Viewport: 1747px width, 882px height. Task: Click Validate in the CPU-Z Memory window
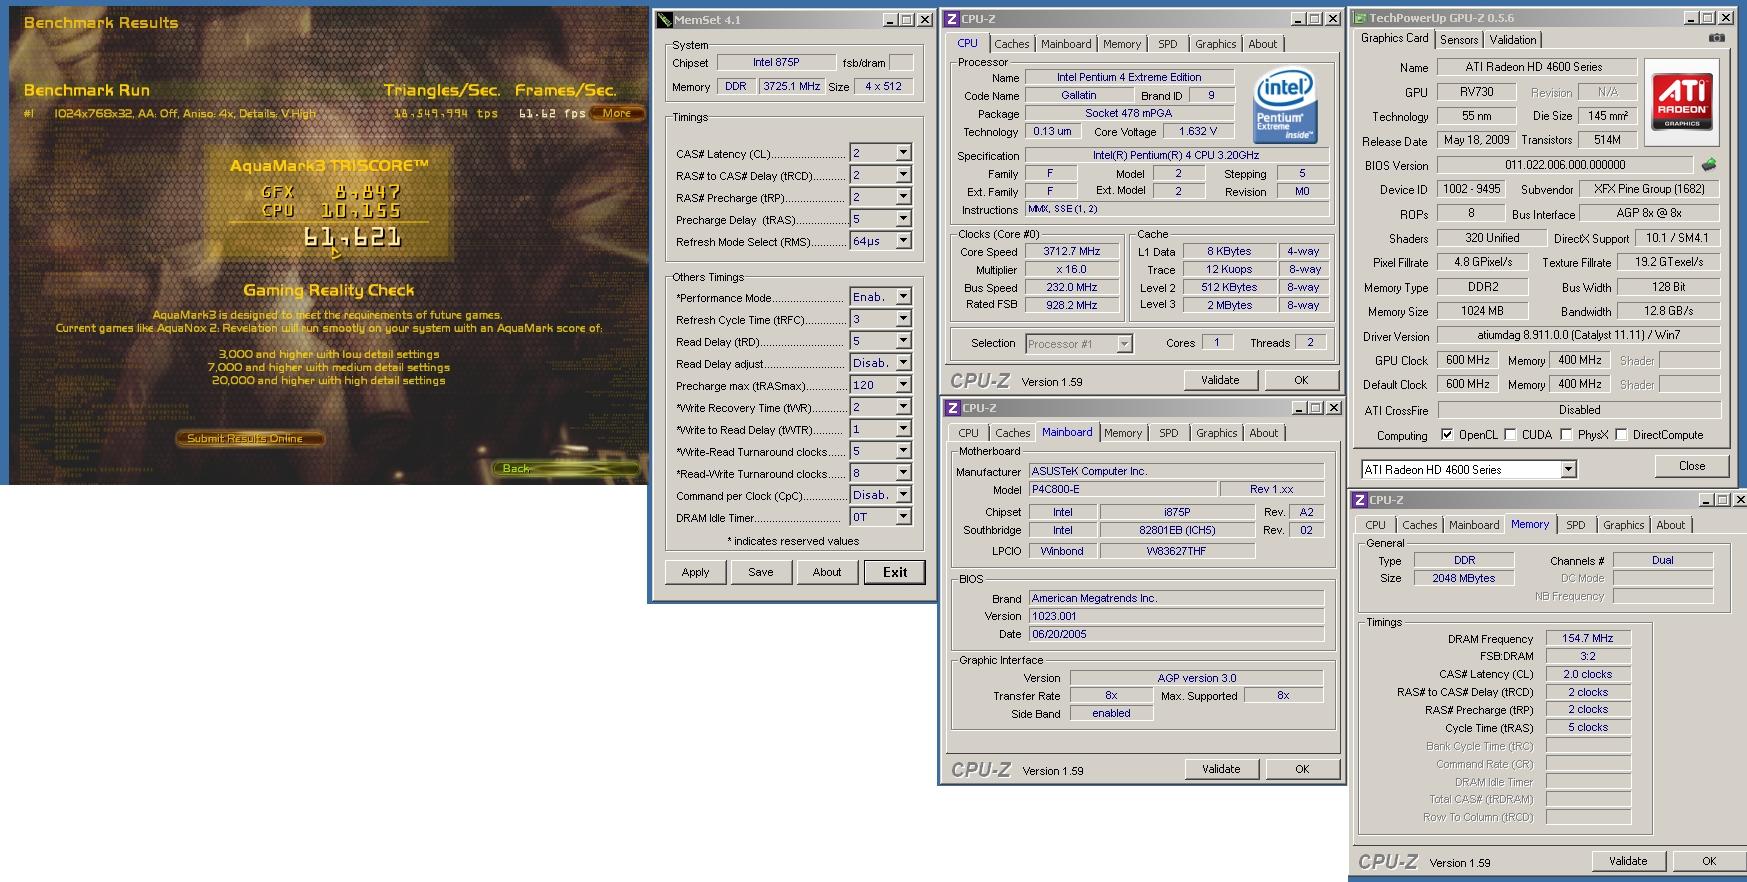[x=1628, y=861]
